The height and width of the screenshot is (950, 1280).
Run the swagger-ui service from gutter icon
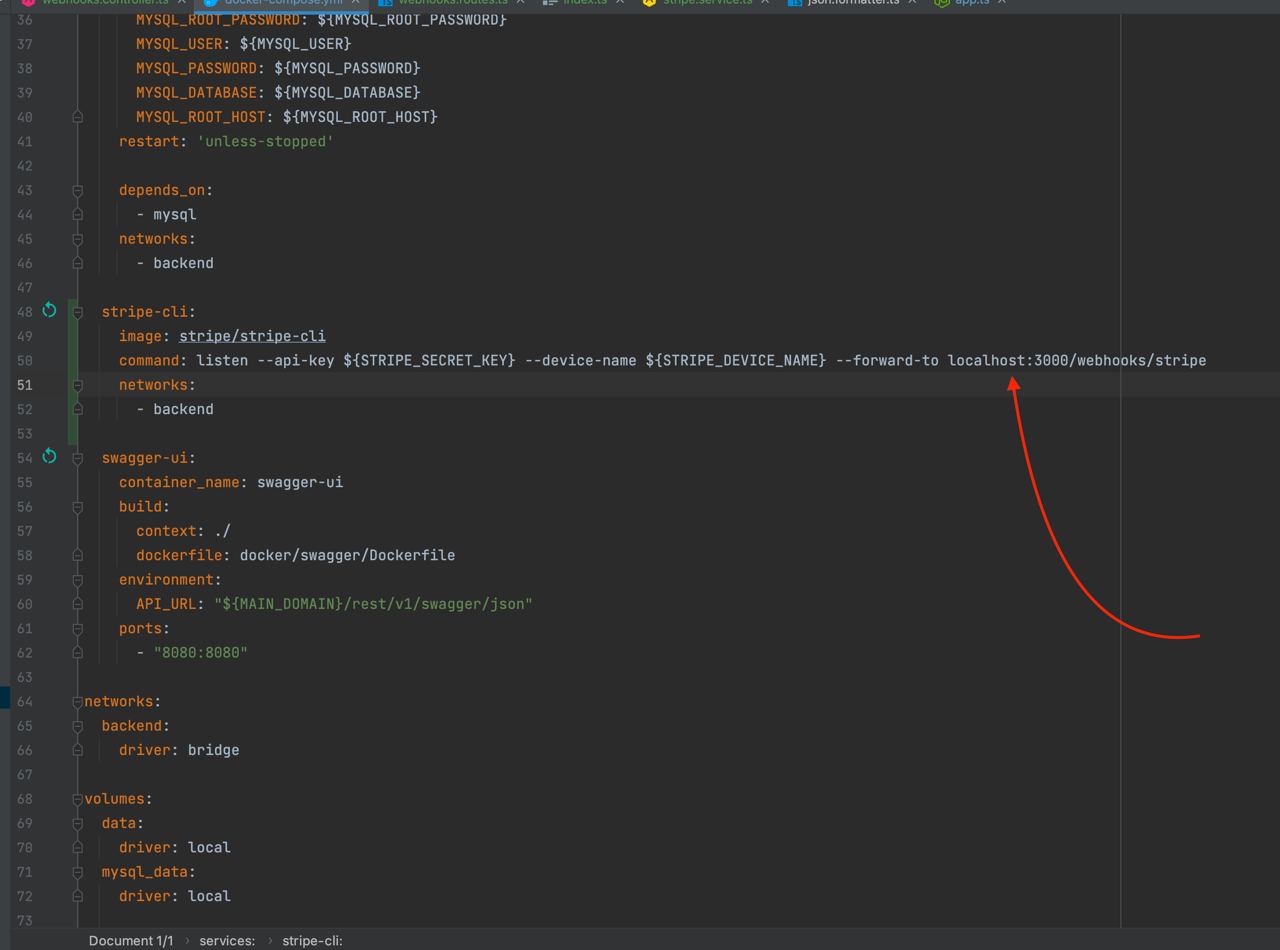point(49,456)
